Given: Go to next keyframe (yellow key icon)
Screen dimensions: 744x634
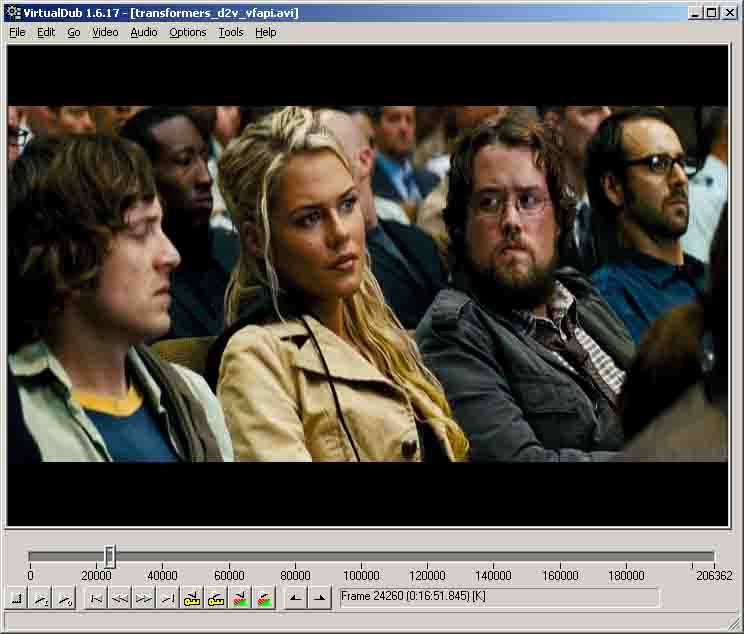Looking at the screenshot, I should 216,598.
